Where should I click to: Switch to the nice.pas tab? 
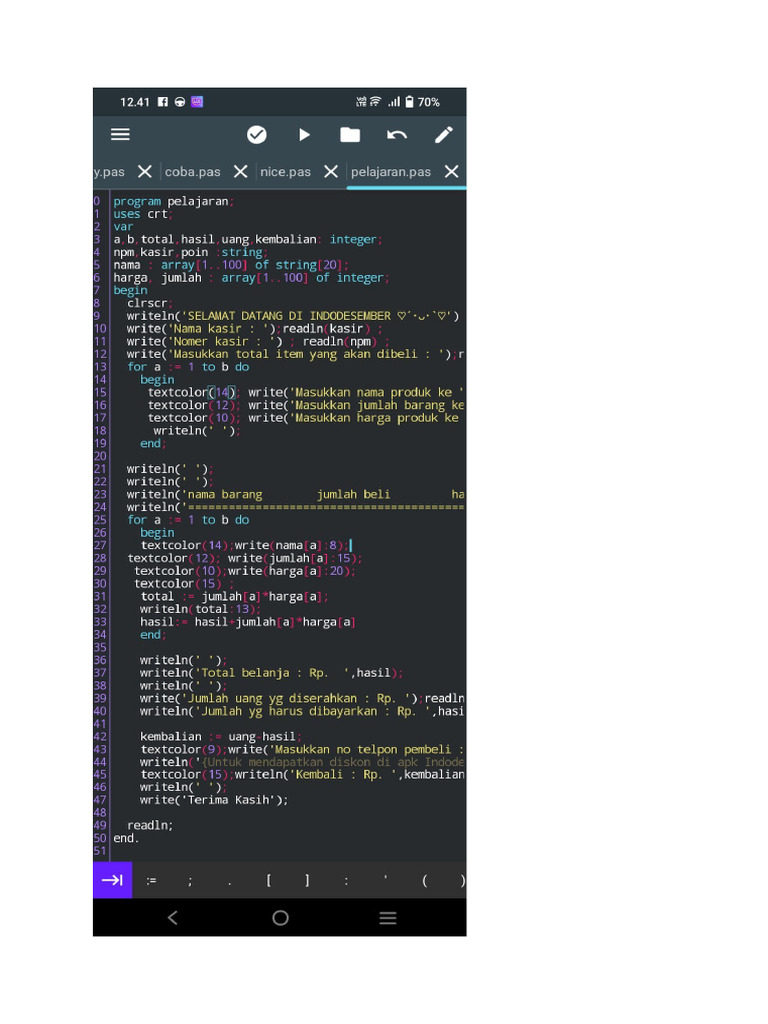click(x=285, y=172)
